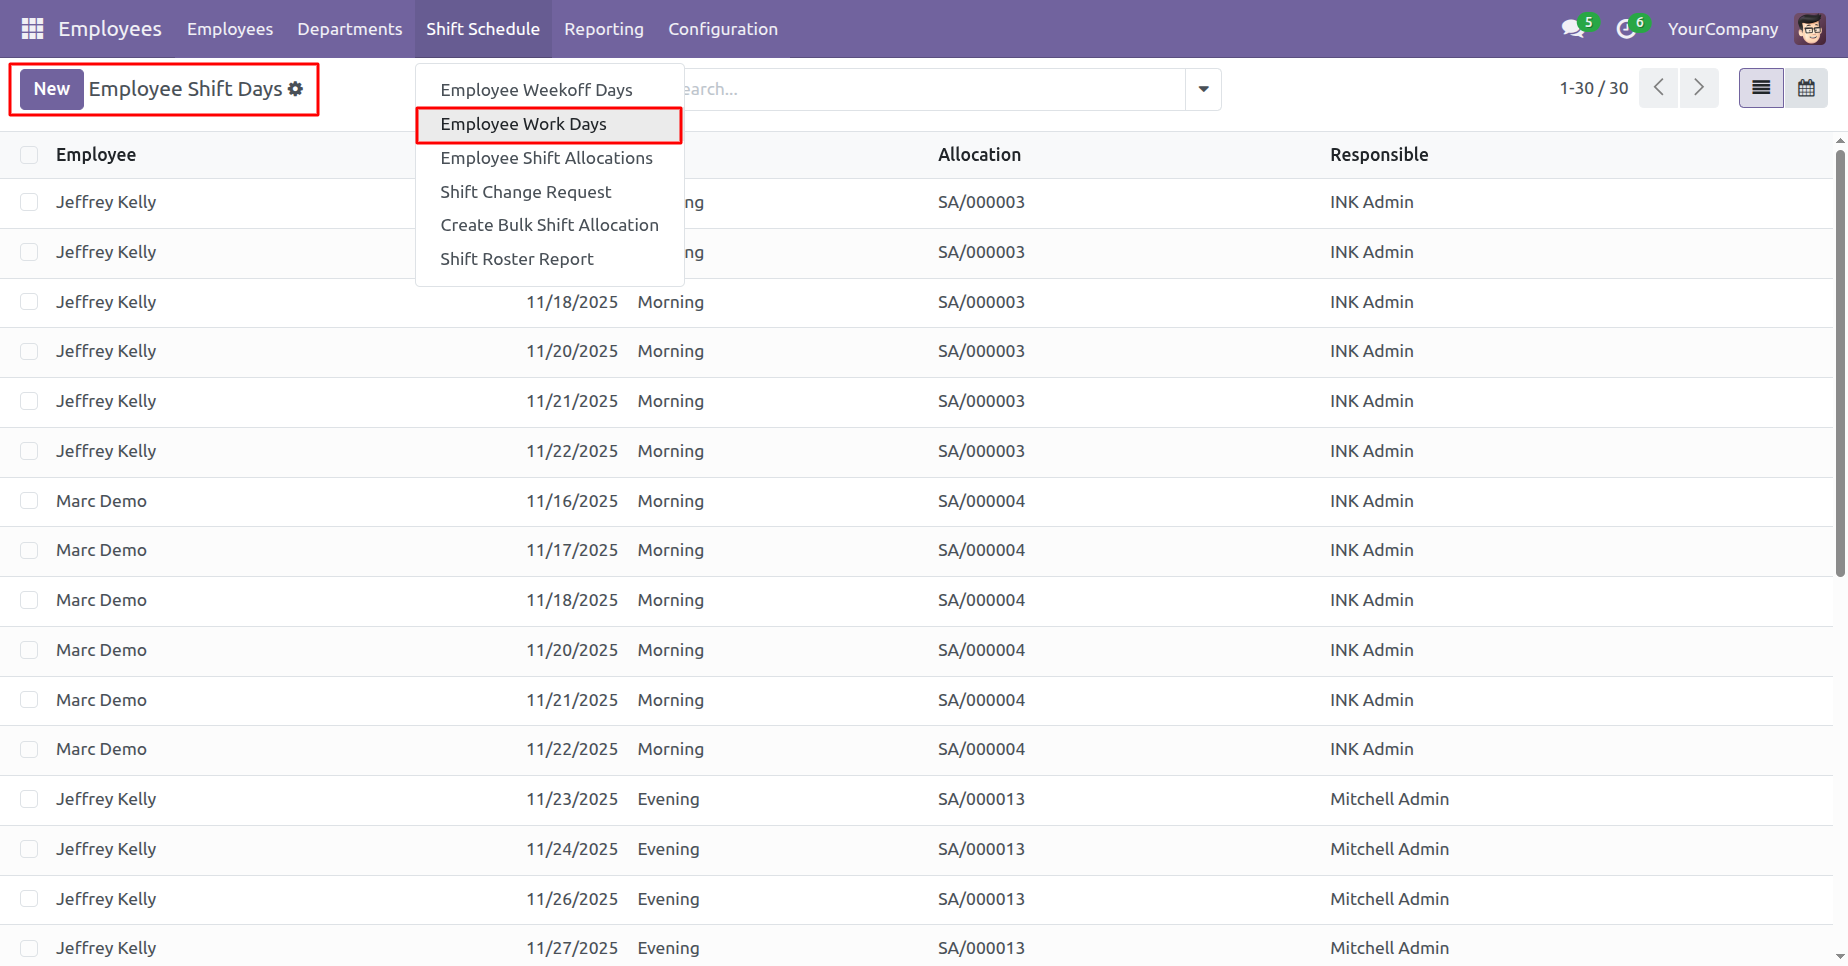The image size is (1848, 966).
Task: Click Evening in the 11/27/2025 row
Action: [x=668, y=948]
